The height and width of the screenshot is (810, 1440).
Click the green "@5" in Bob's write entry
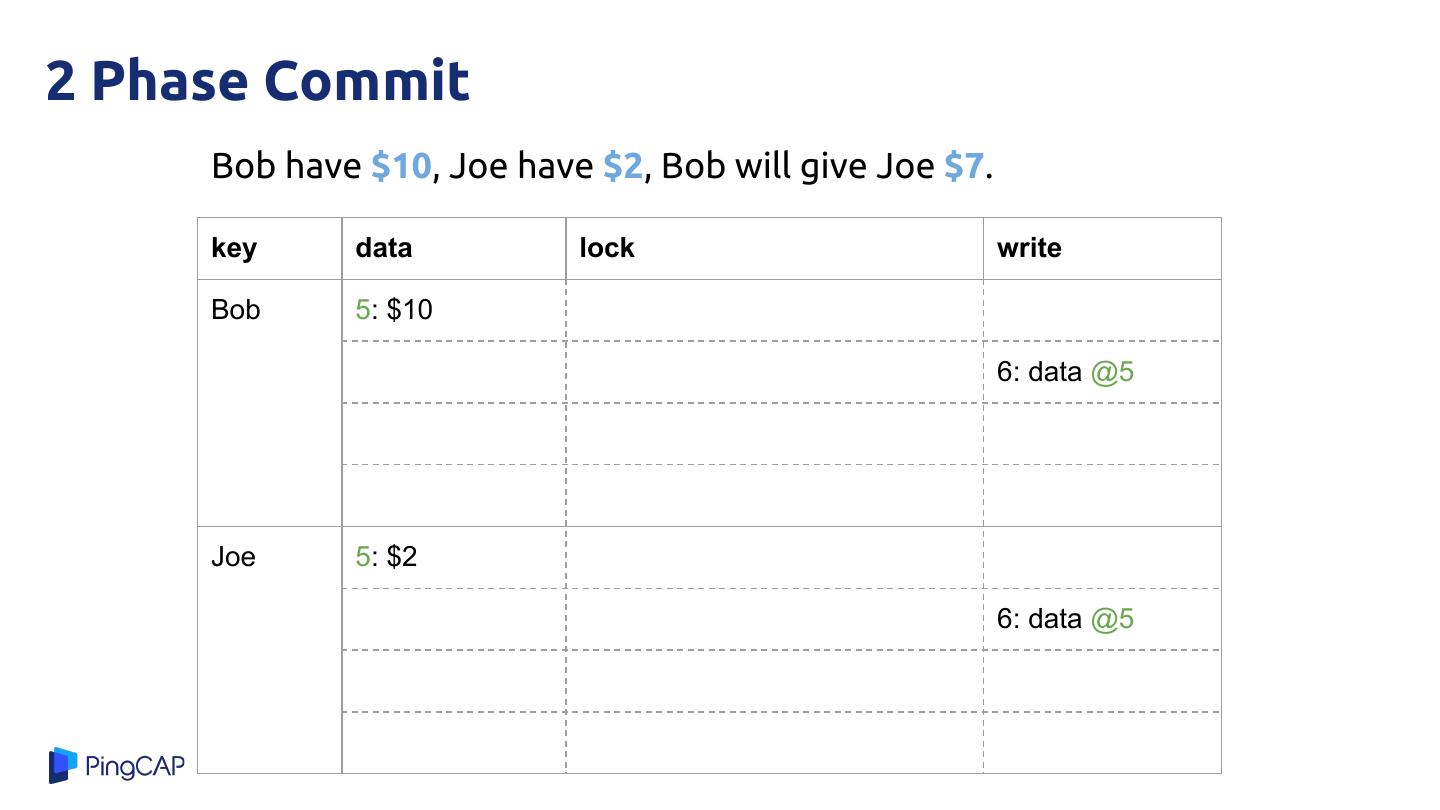click(x=1112, y=372)
